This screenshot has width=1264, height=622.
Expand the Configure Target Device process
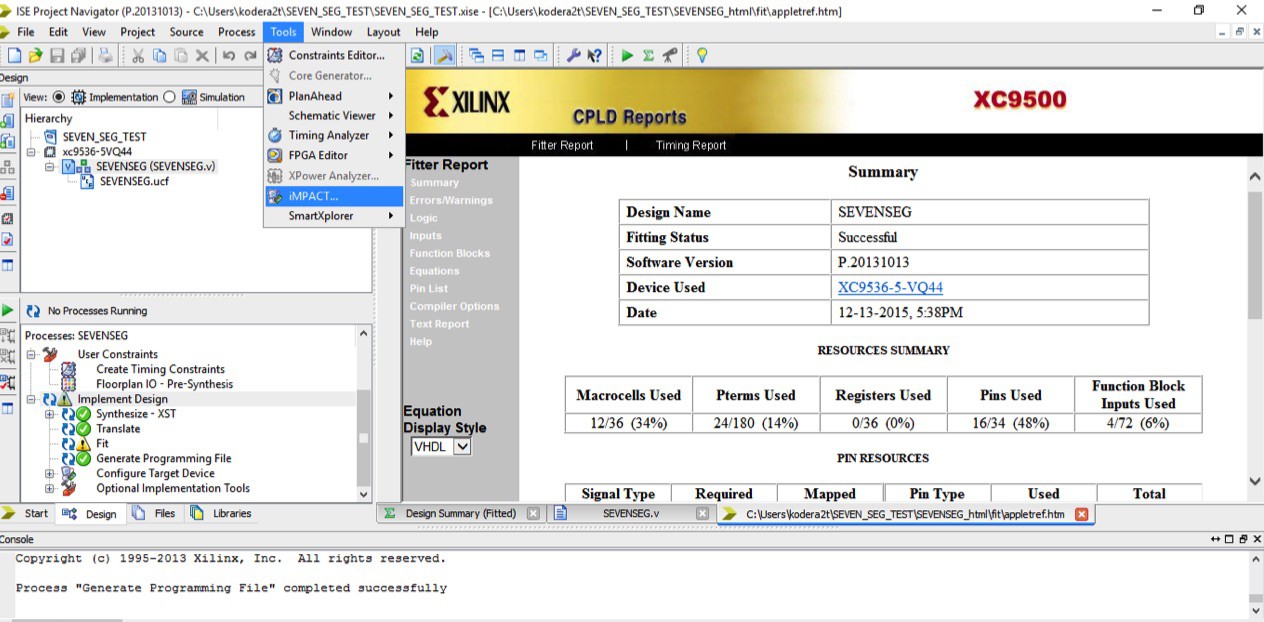coord(49,474)
